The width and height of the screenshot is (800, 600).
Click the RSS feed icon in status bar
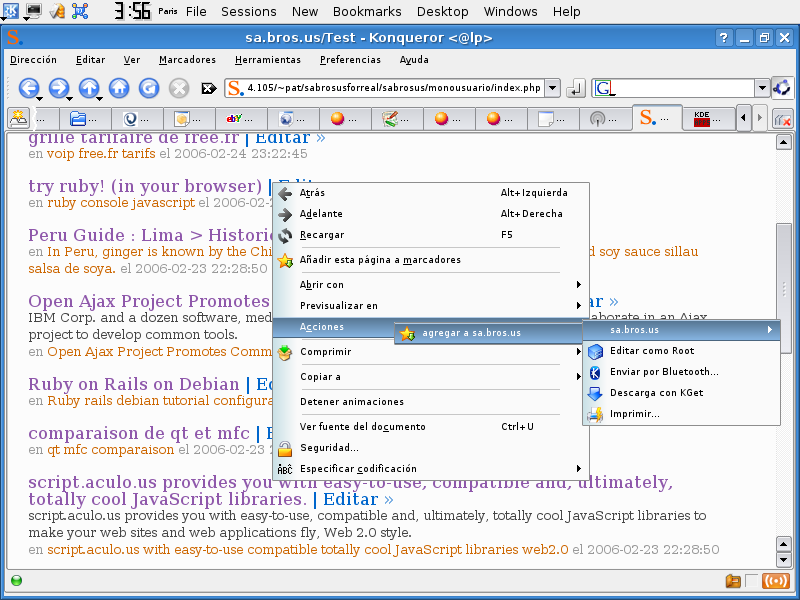tap(775, 581)
